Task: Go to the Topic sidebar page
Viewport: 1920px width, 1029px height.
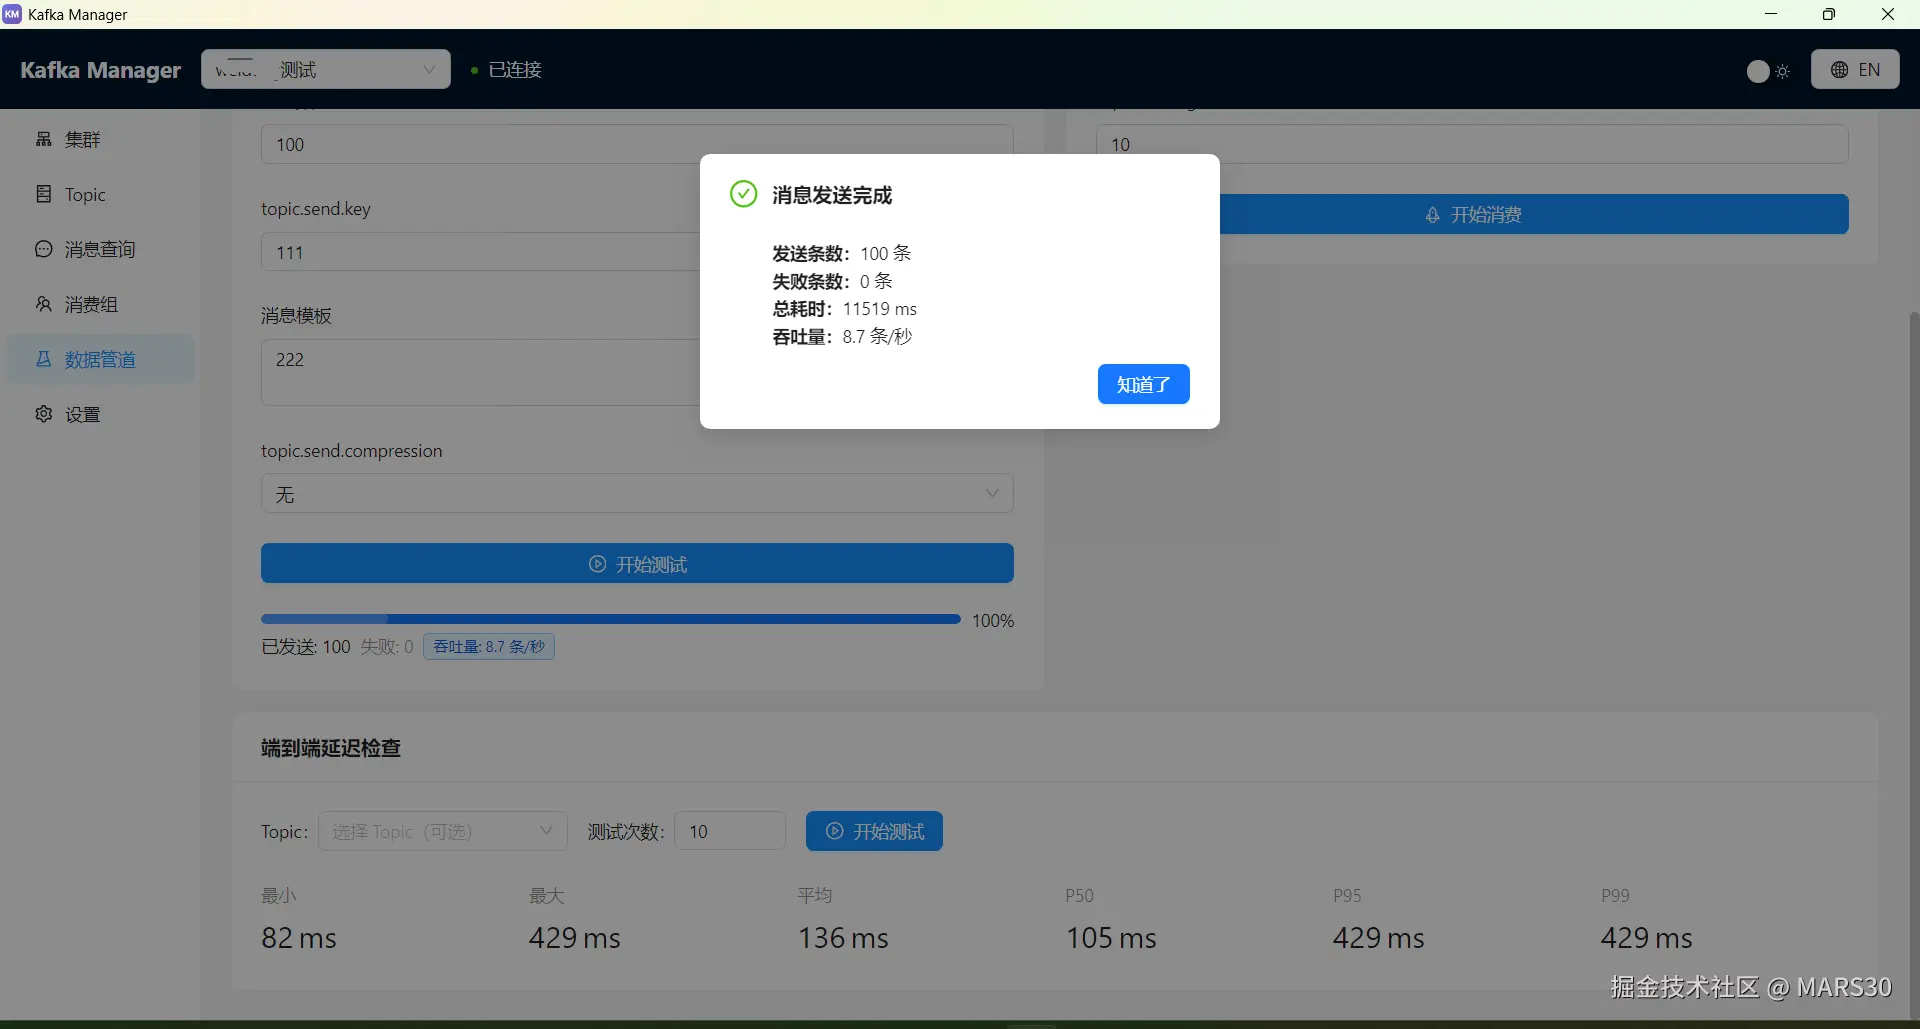Action: click(x=100, y=194)
